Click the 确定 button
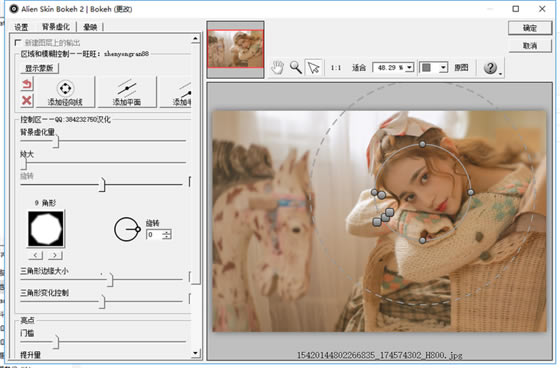 click(530, 28)
